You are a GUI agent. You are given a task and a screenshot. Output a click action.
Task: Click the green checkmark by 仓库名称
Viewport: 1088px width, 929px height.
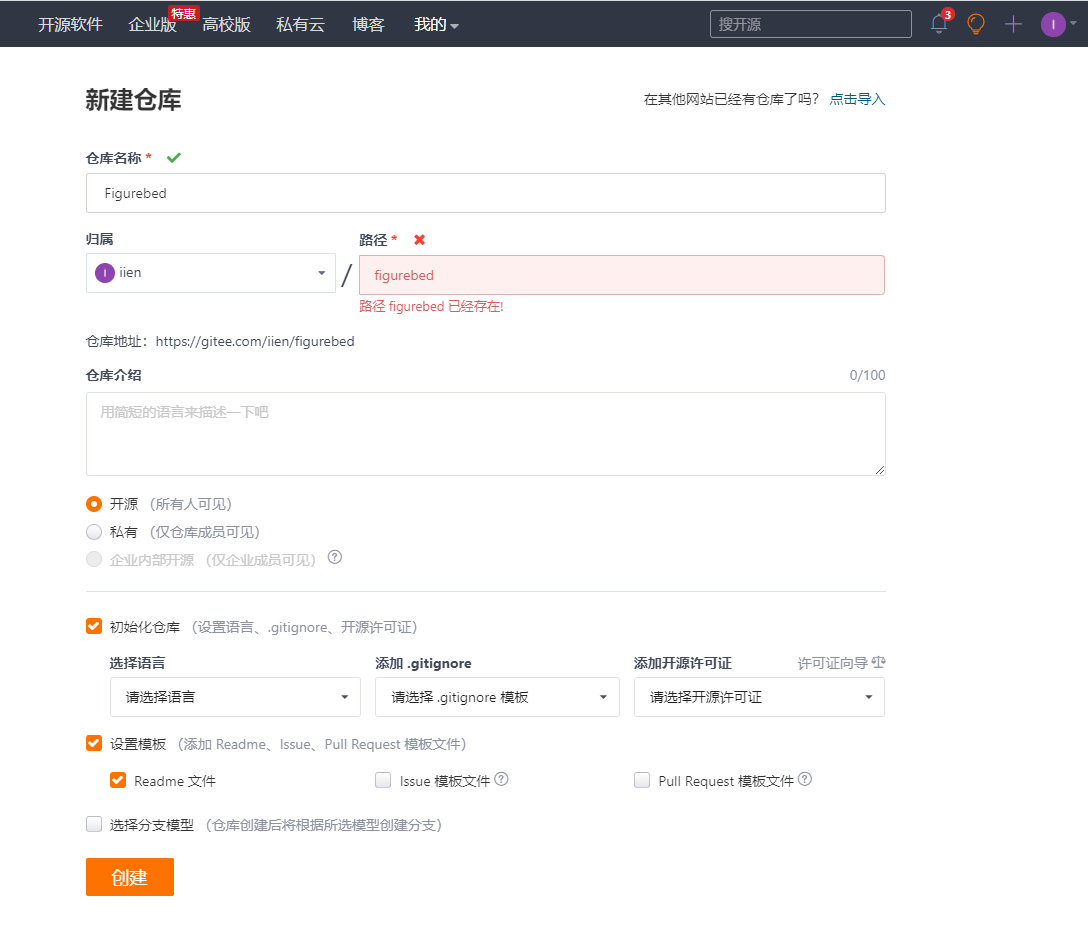(173, 157)
